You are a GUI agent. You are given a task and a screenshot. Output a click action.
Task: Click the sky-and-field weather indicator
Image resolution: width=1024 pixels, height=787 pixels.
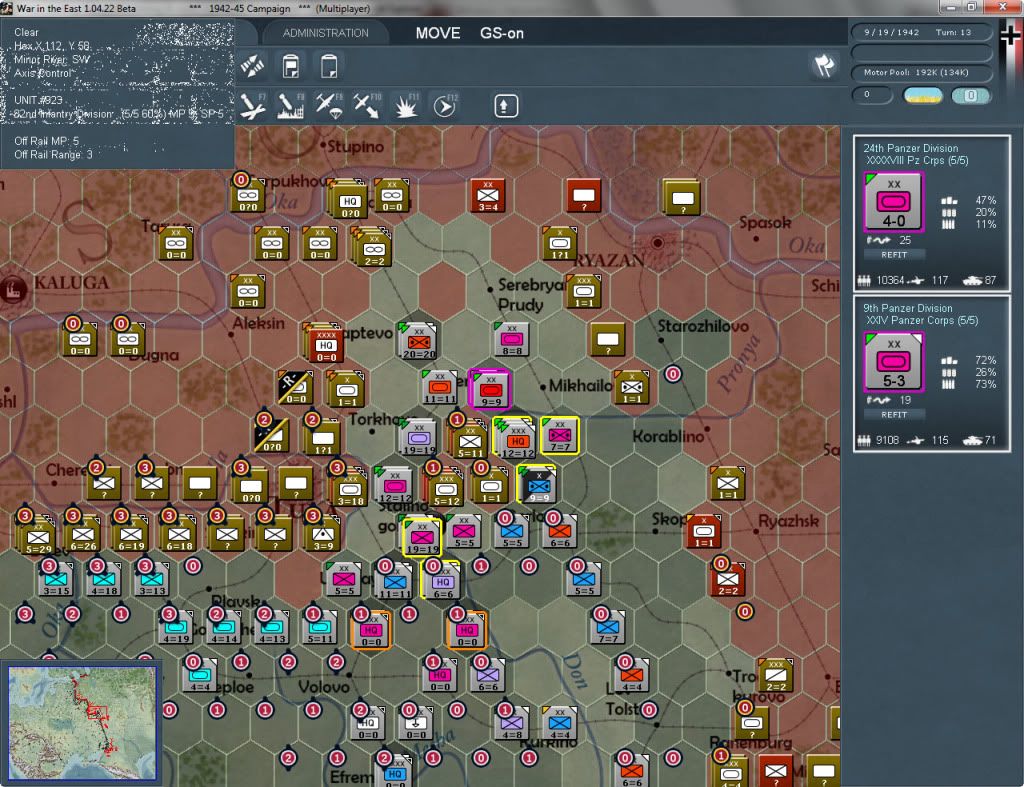[923, 95]
